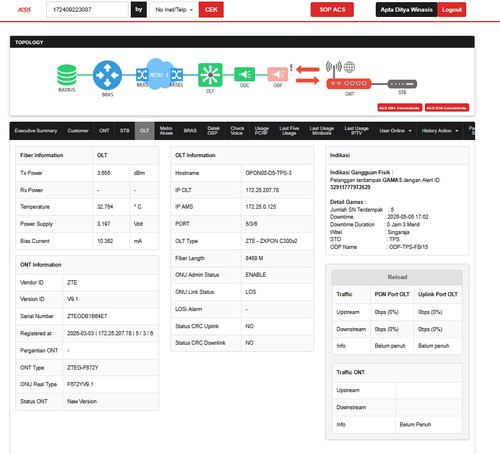The image size is (500, 454).
Task: Click the ACS STB Connectivity button
Action: [447, 108]
